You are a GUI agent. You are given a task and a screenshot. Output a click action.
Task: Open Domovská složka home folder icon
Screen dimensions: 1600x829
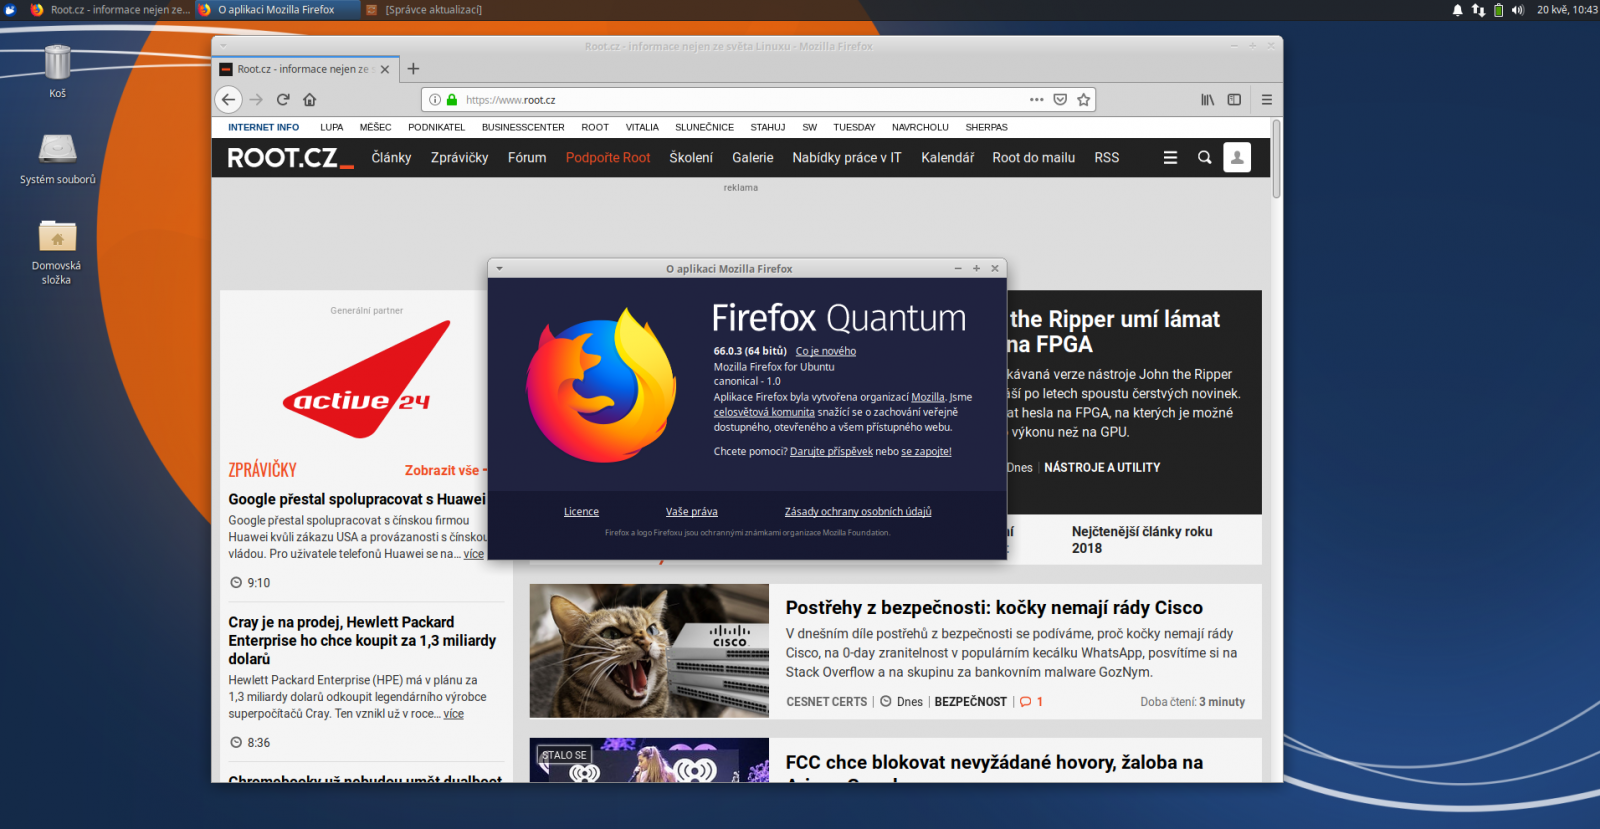point(57,252)
